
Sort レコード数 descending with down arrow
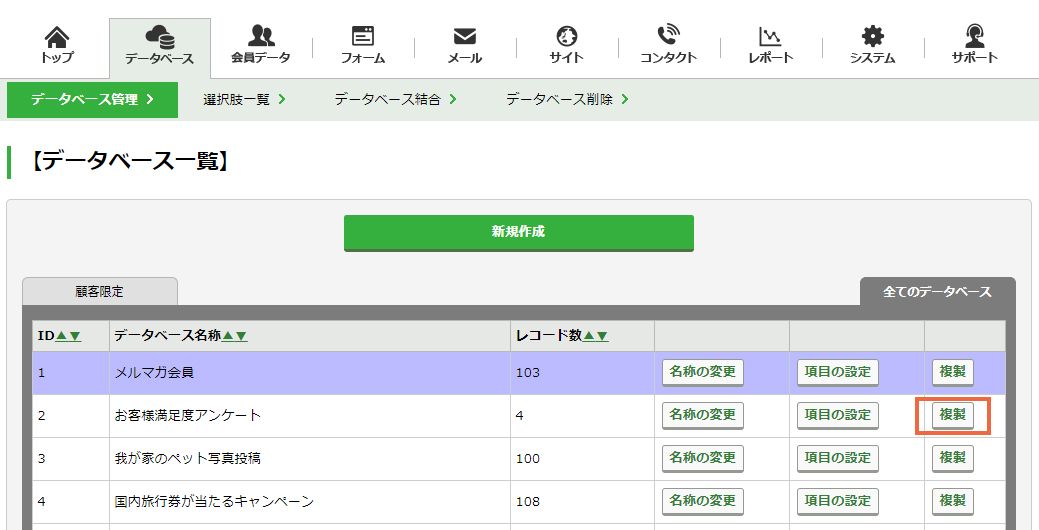(x=602, y=336)
